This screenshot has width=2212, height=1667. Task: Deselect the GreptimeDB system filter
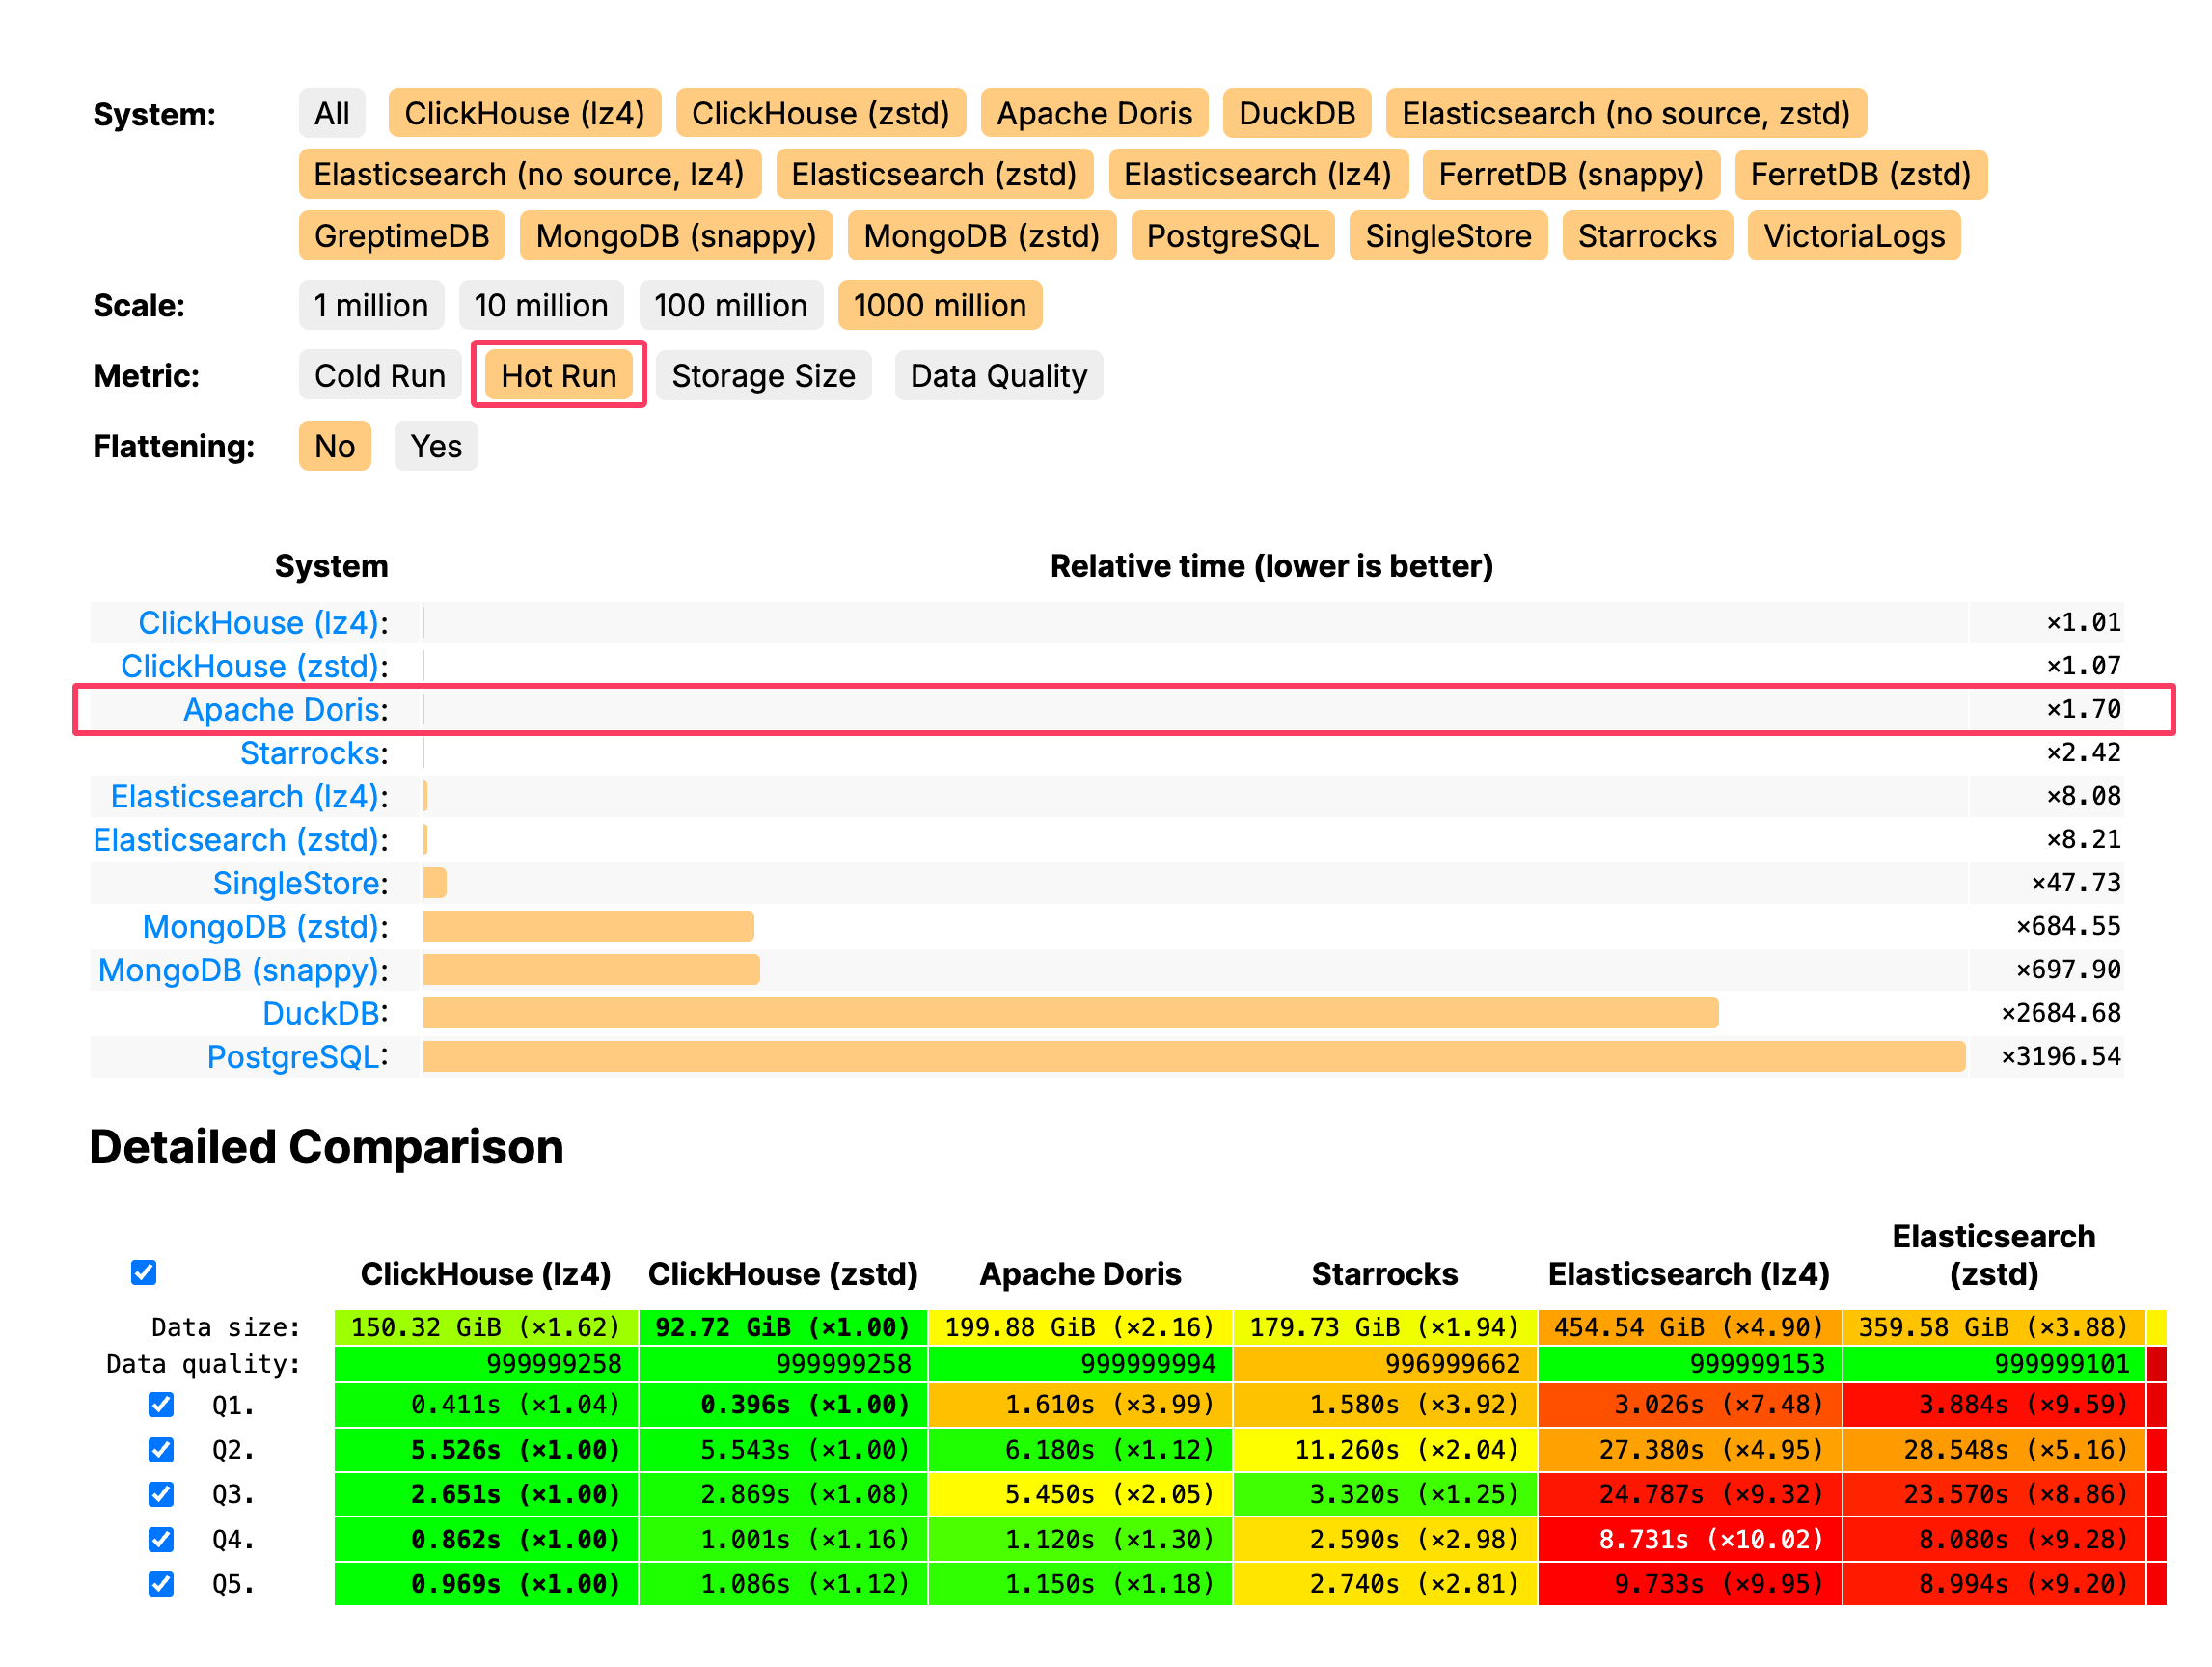401,236
